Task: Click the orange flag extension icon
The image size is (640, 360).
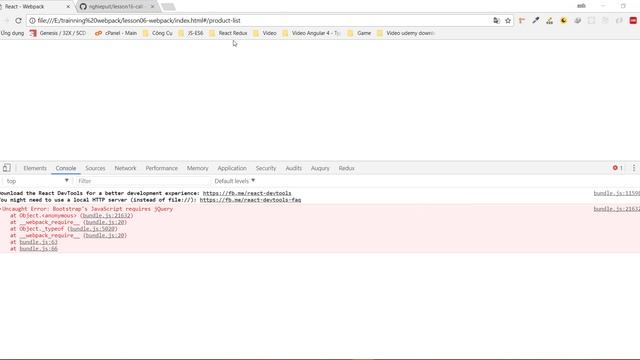Action: click(522, 20)
